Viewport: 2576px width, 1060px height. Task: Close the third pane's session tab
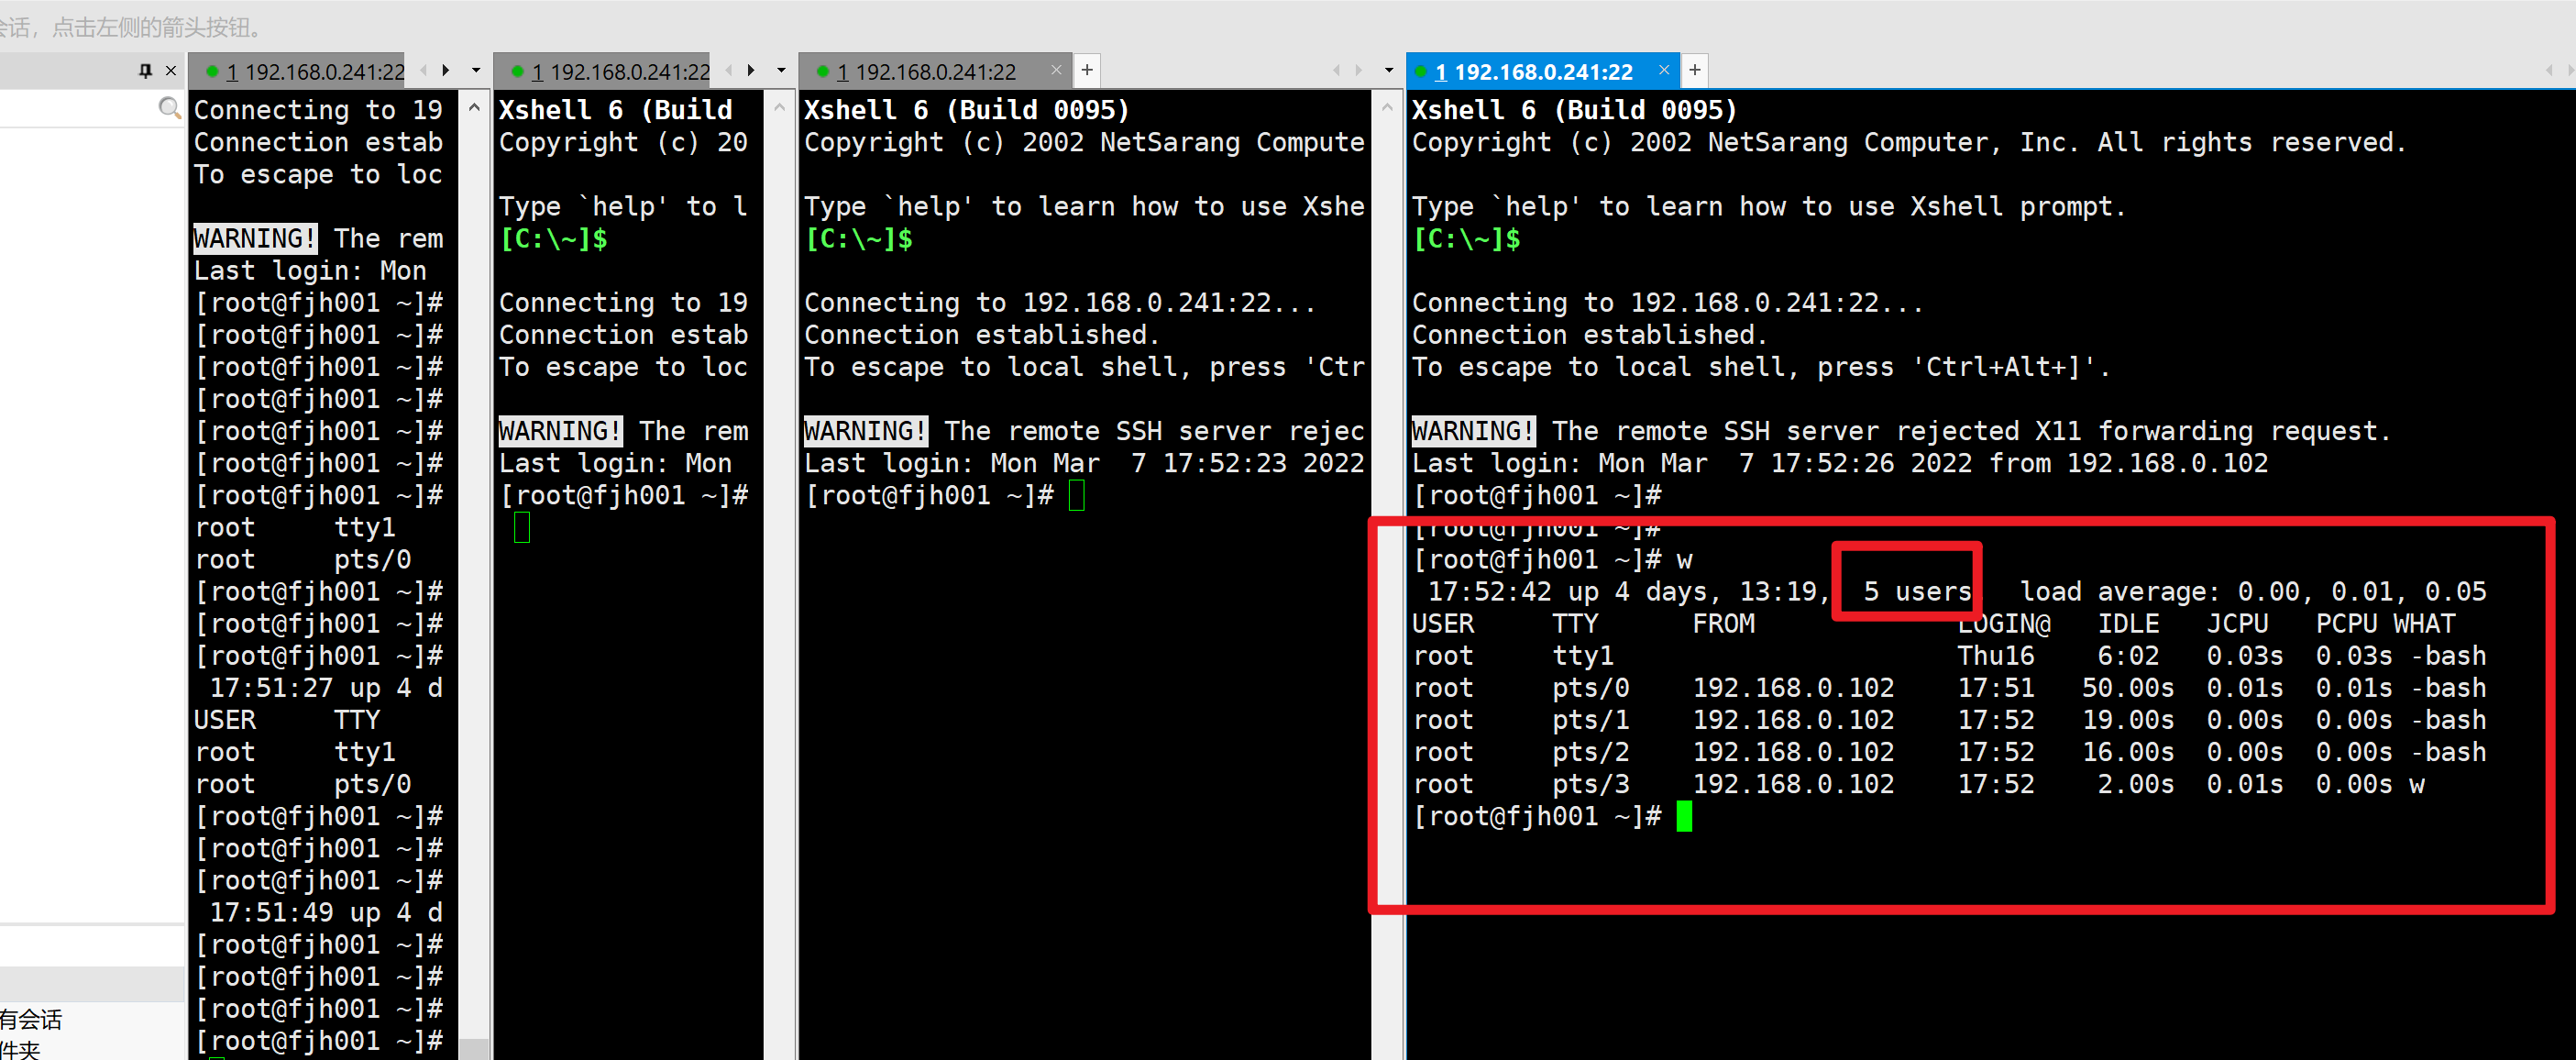click(1056, 70)
